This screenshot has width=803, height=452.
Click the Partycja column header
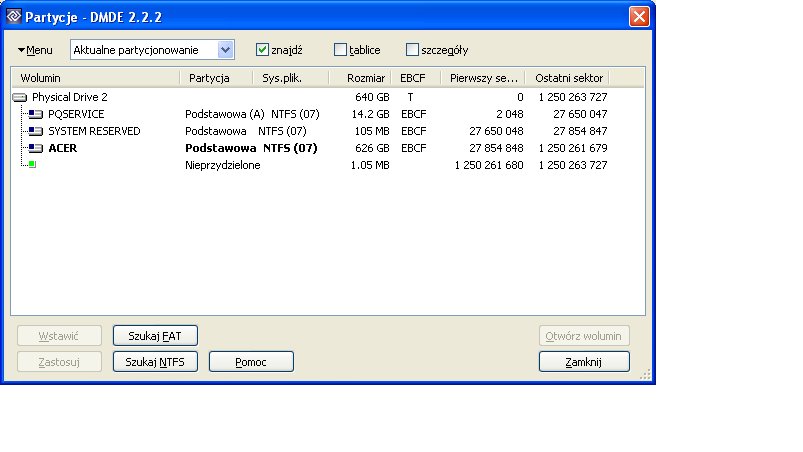[x=216, y=78]
